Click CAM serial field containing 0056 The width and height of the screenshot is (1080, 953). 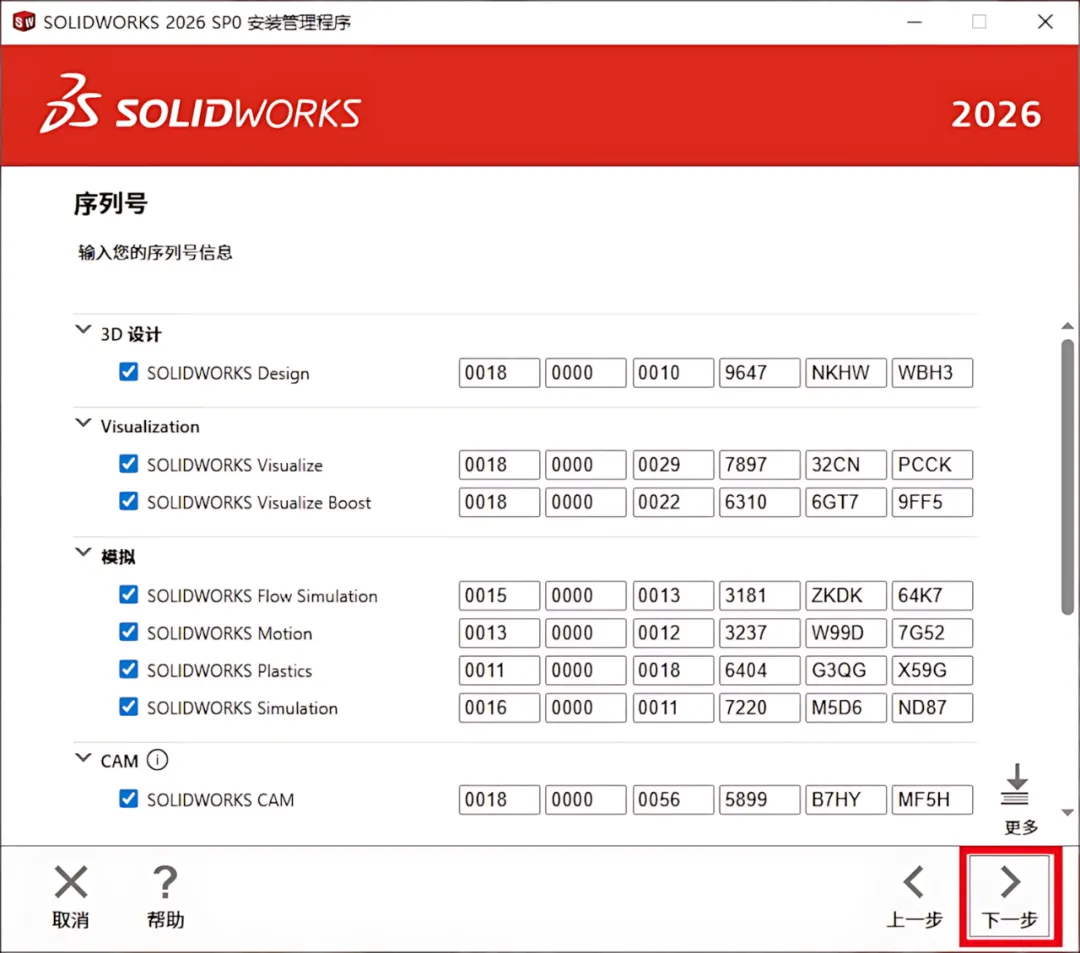pos(673,799)
